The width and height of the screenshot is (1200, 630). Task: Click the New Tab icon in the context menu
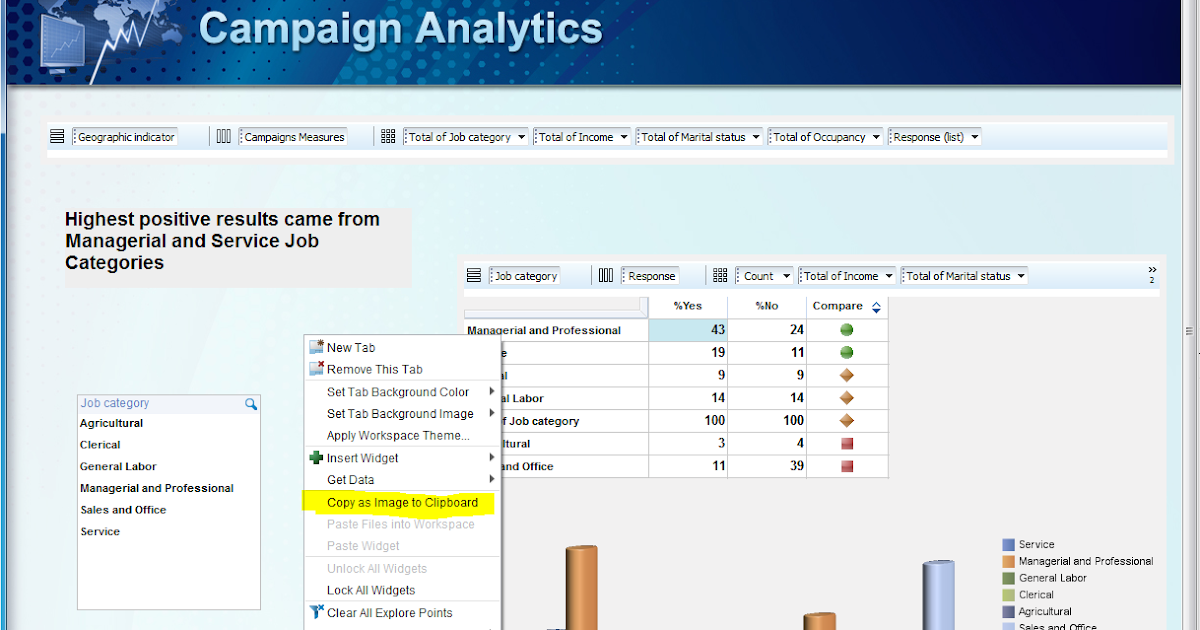point(317,347)
